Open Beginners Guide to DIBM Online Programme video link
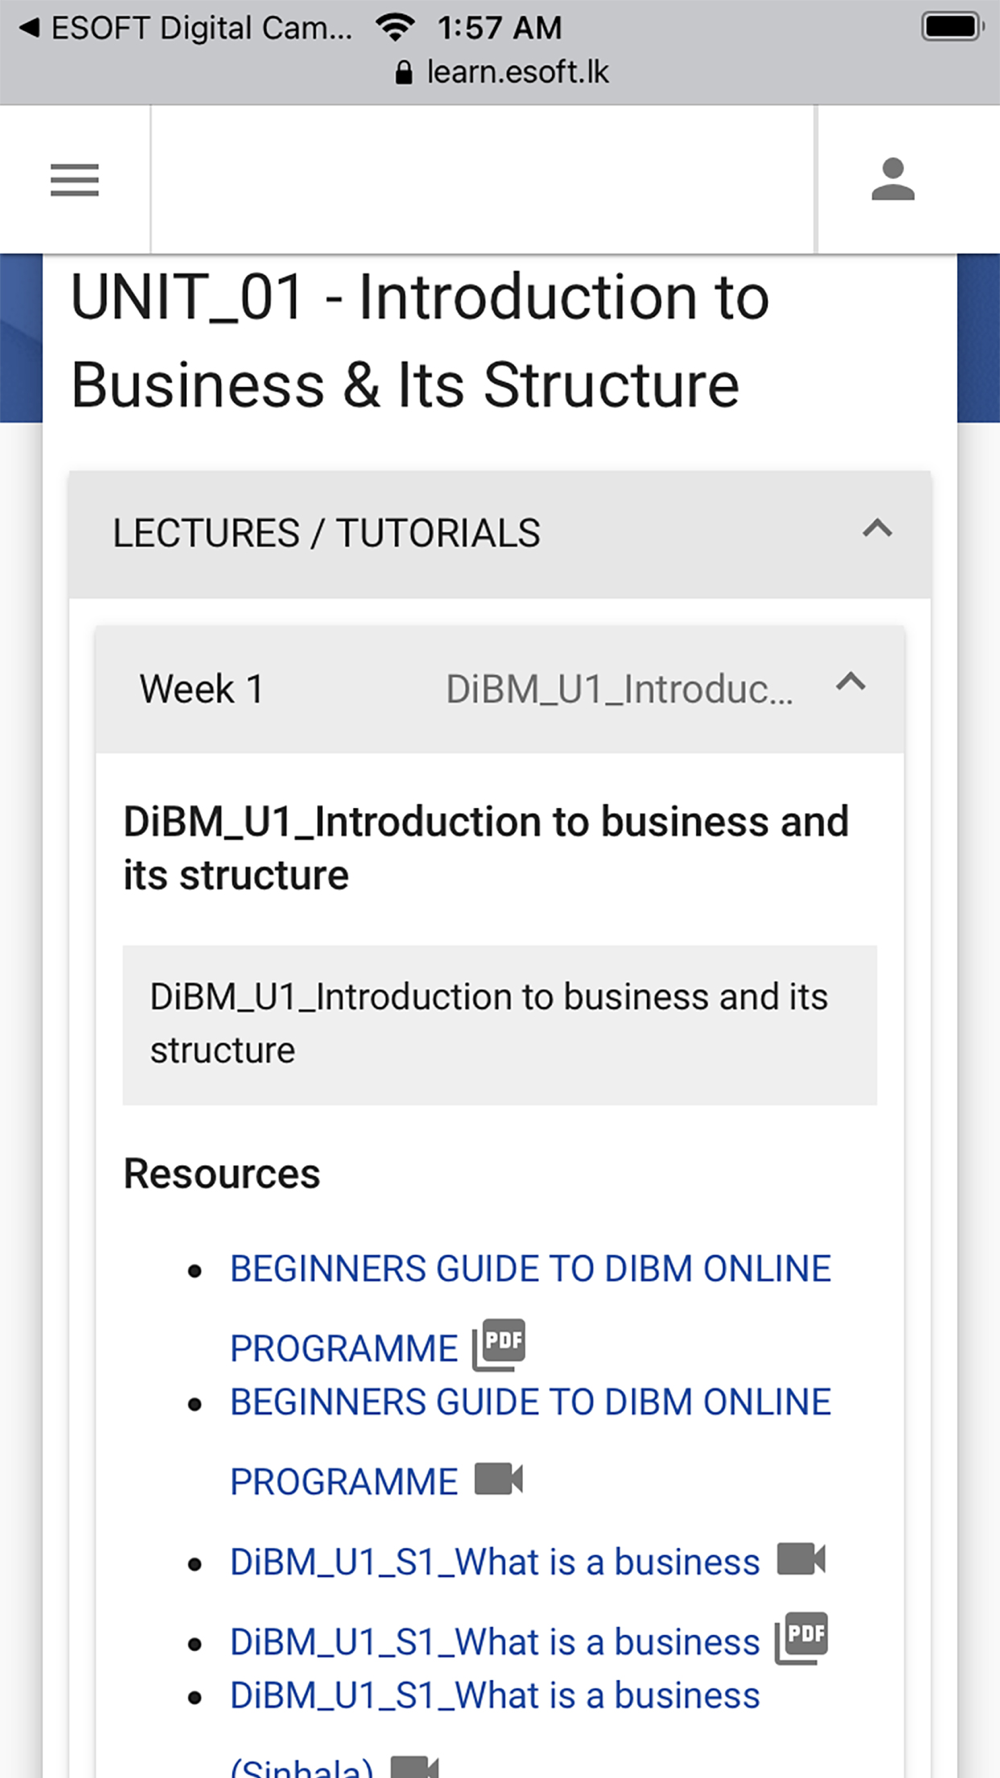 click(x=530, y=1441)
